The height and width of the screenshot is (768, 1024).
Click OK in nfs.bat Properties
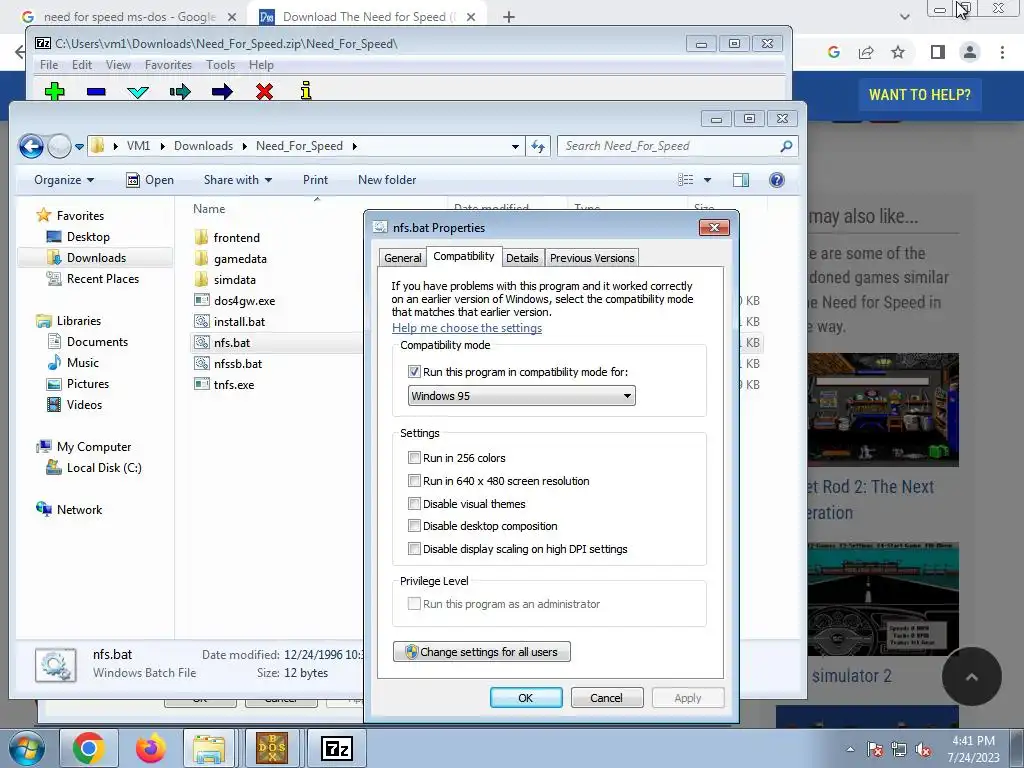point(526,697)
